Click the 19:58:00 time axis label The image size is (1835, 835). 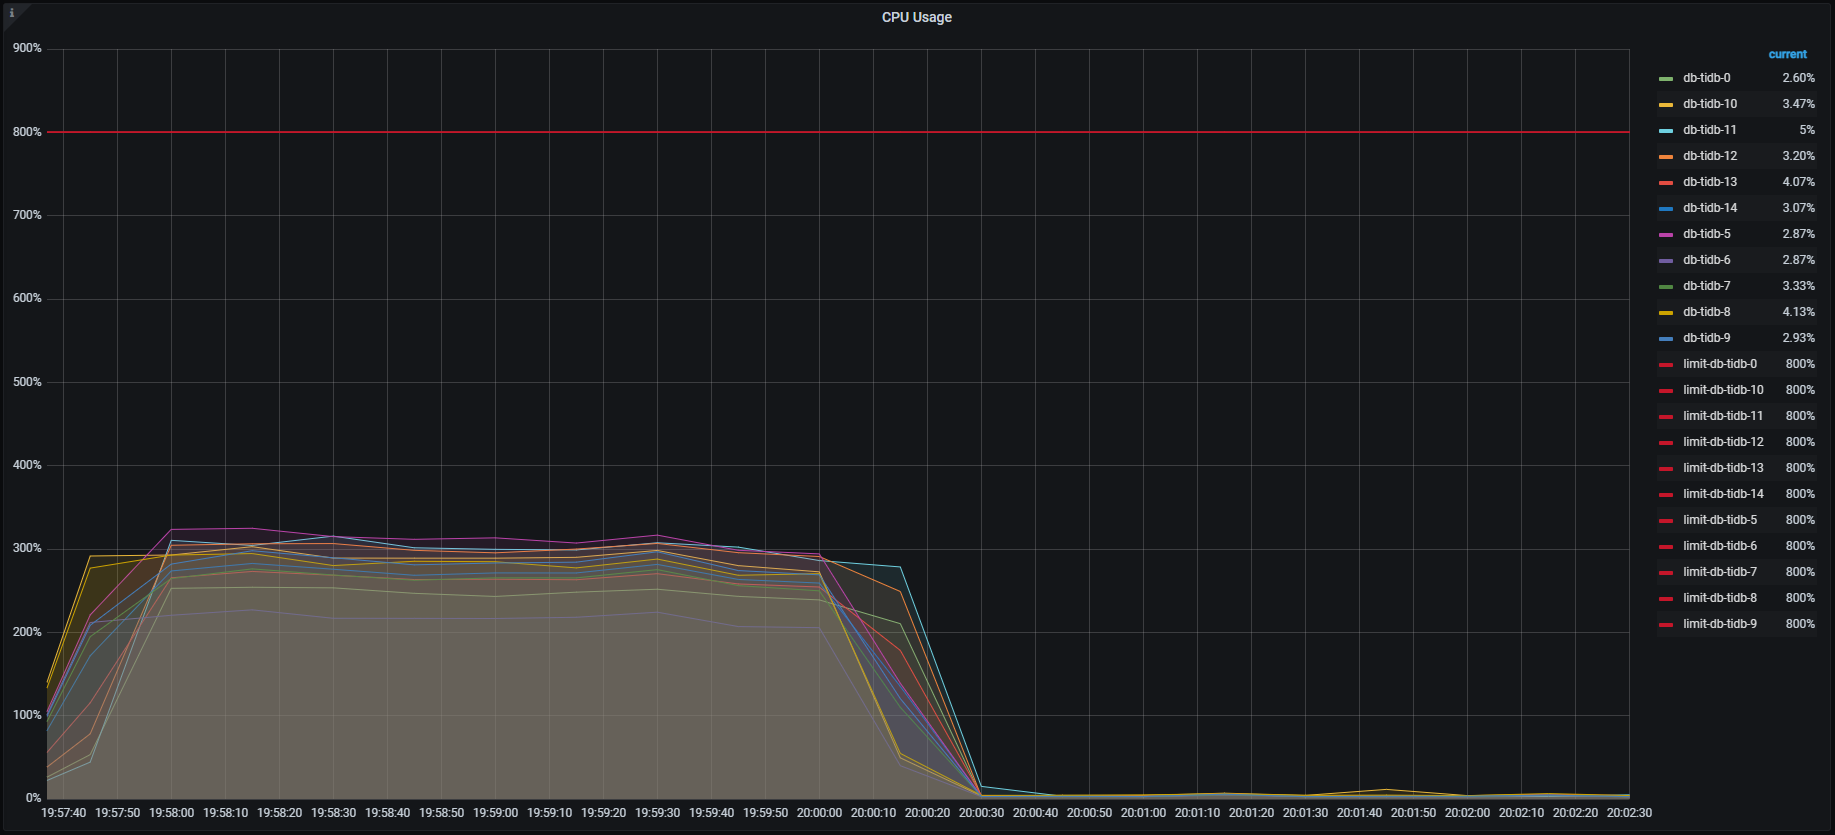(x=171, y=813)
